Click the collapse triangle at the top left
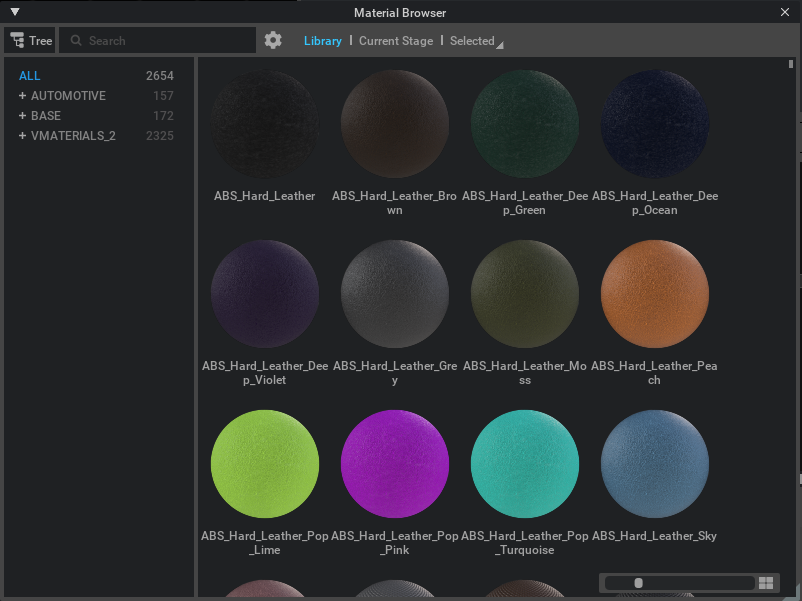The height and width of the screenshot is (601, 802). (x=14, y=12)
